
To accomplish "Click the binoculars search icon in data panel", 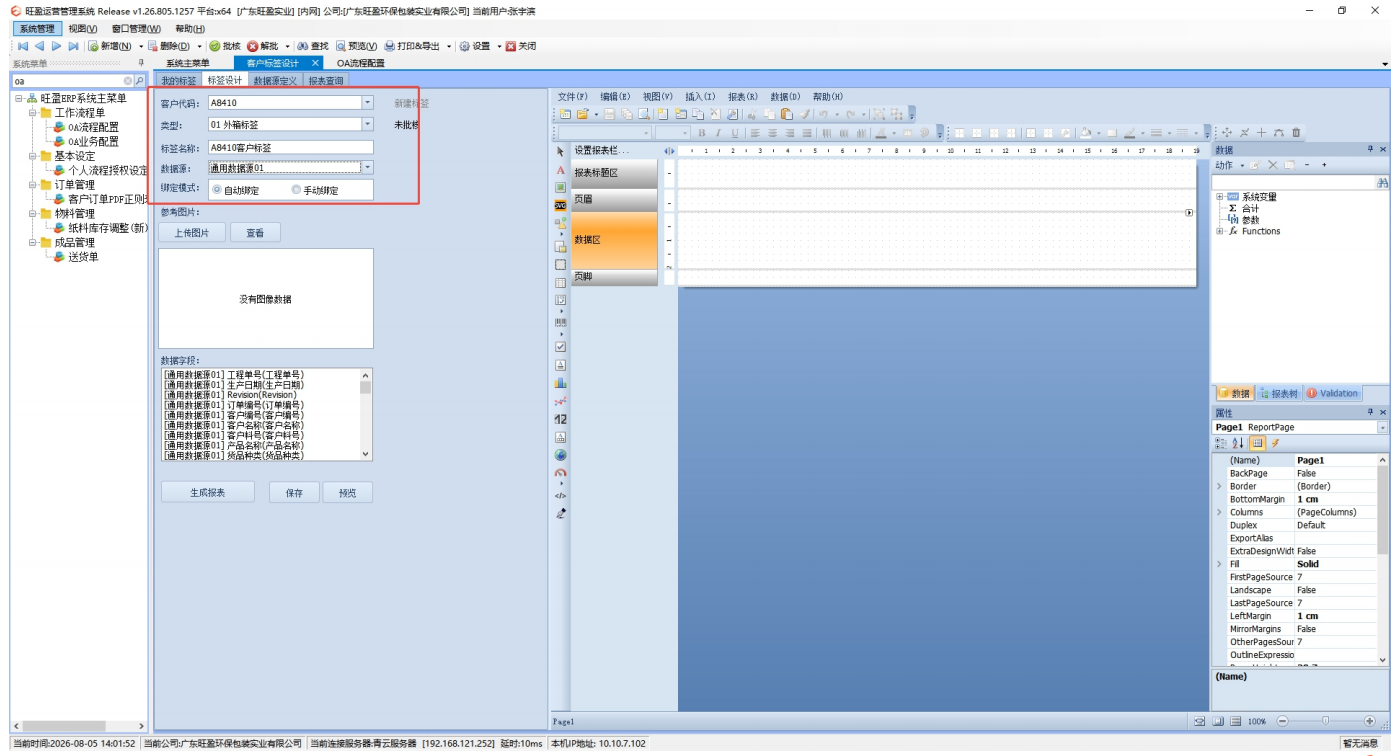I will click(x=1382, y=183).
